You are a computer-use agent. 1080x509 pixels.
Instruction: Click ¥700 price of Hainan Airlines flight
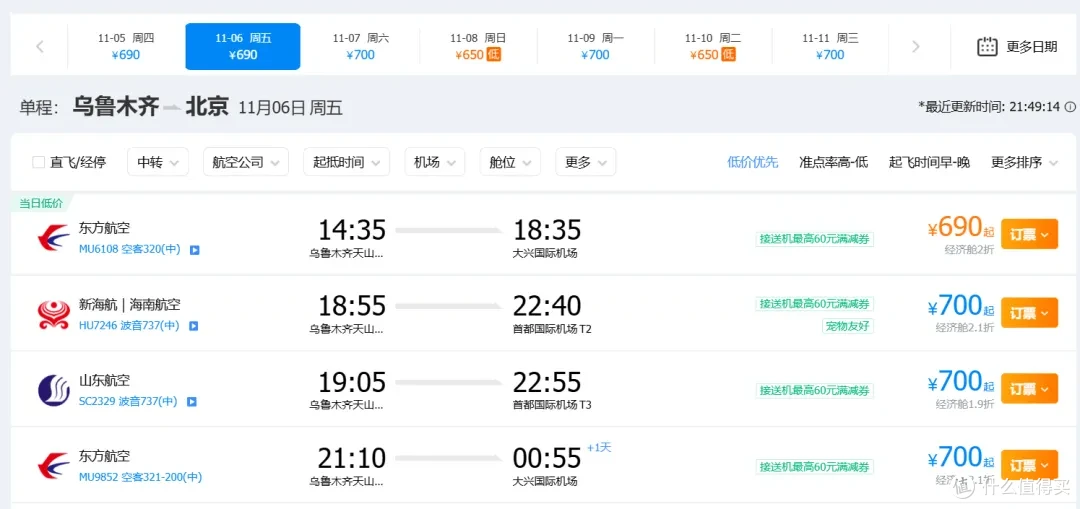(x=960, y=305)
